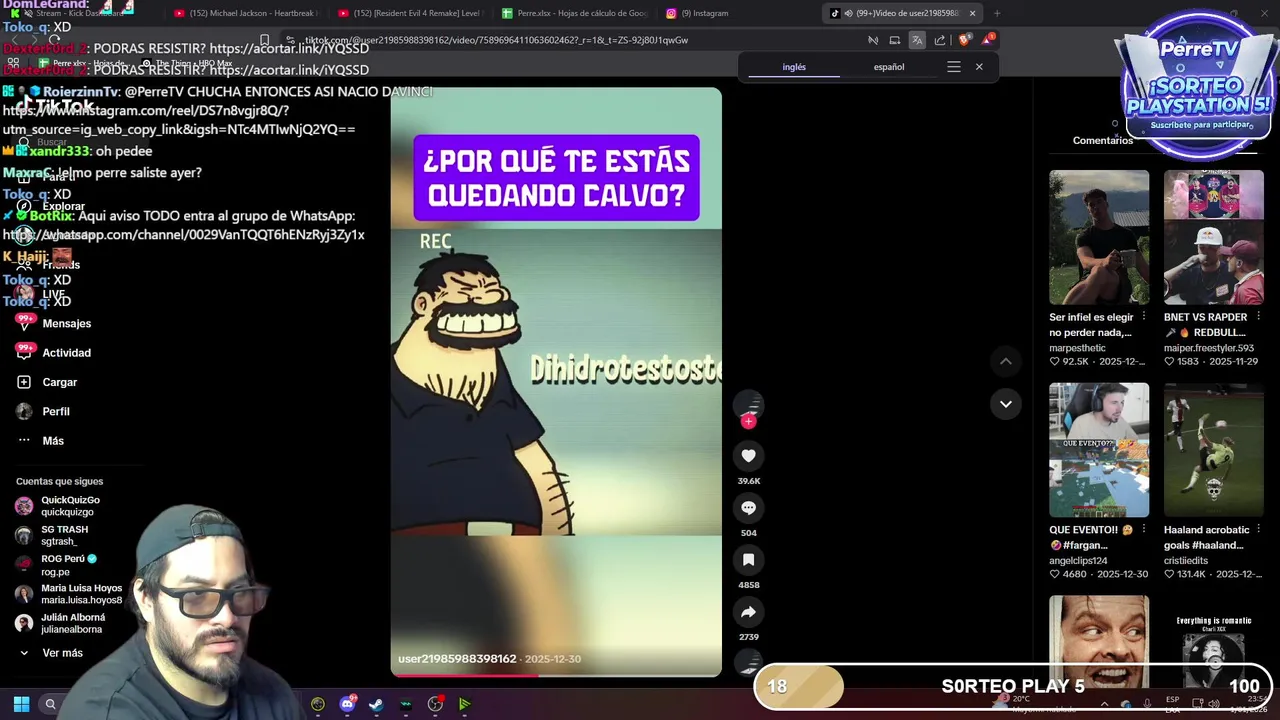This screenshot has height=720, width=1280.
Task: Open the angelclips124 author link
Action: pyautogui.click(x=1078, y=561)
